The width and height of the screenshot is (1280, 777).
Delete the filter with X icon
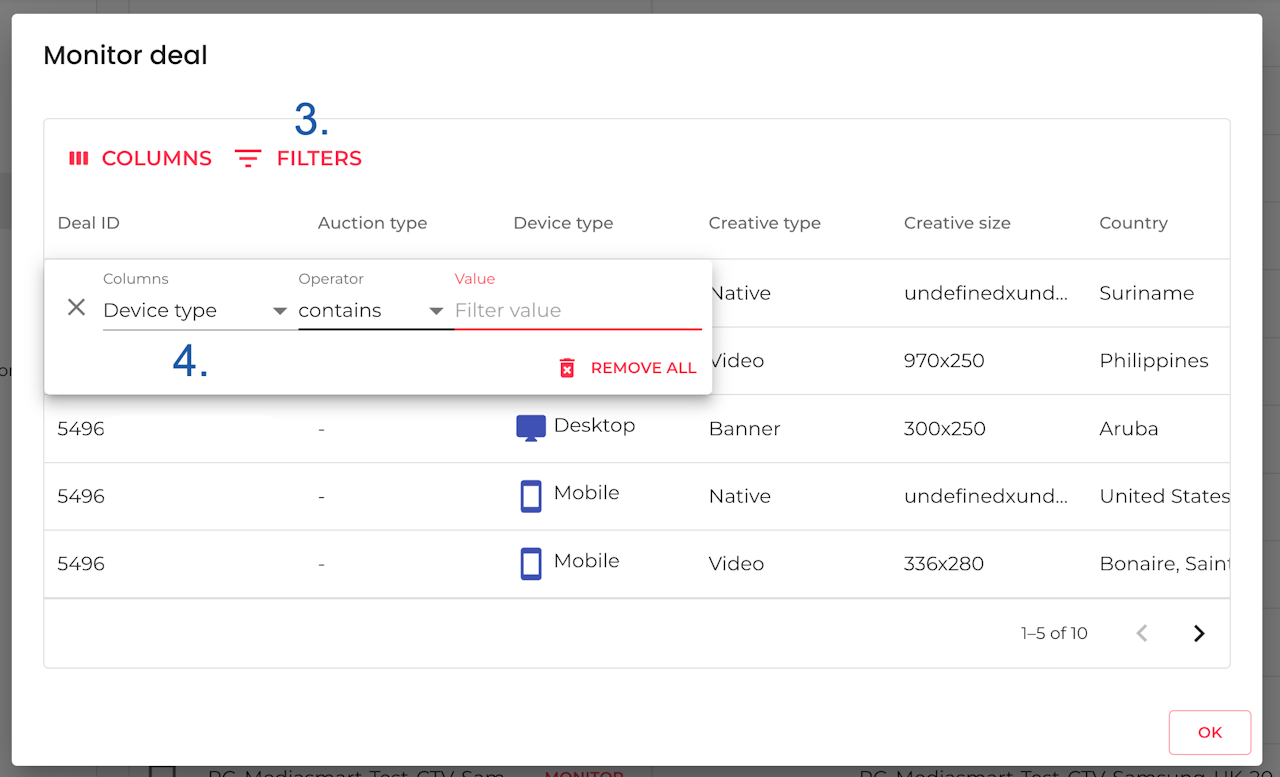76,308
